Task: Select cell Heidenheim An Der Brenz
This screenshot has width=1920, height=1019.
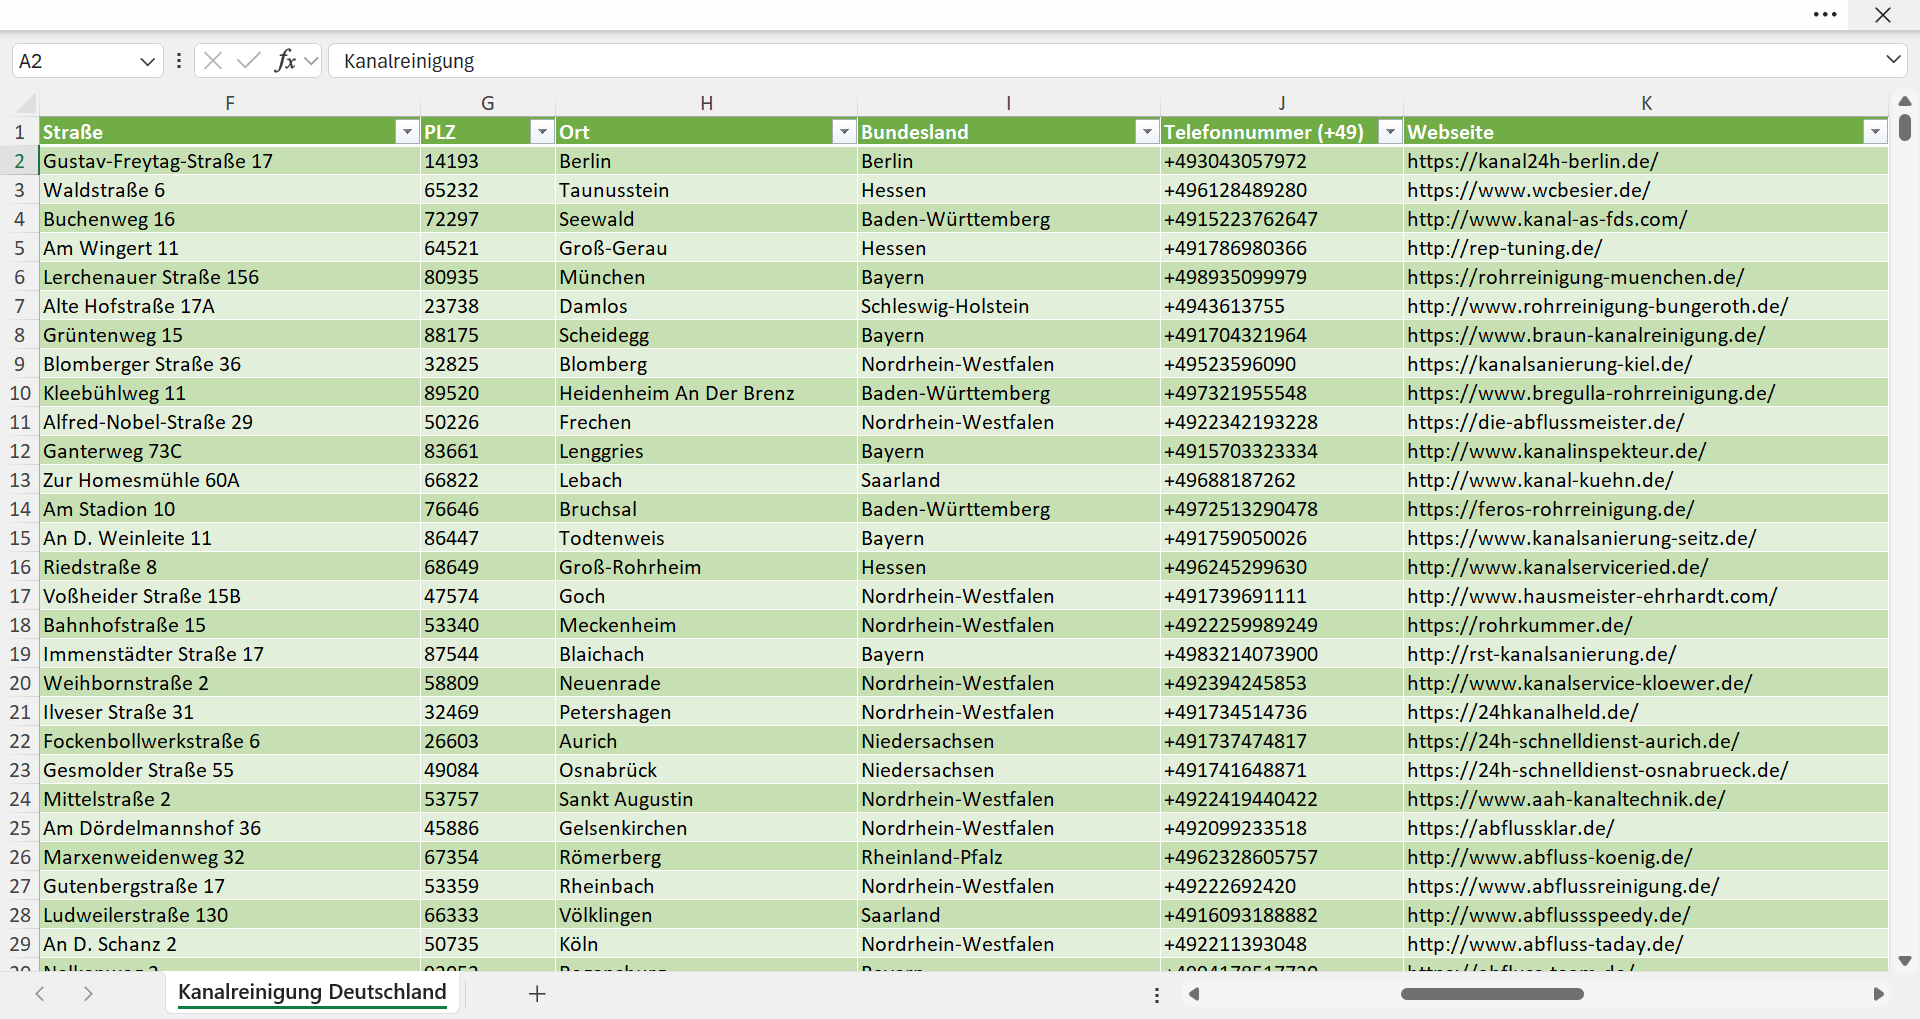Action: [706, 393]
